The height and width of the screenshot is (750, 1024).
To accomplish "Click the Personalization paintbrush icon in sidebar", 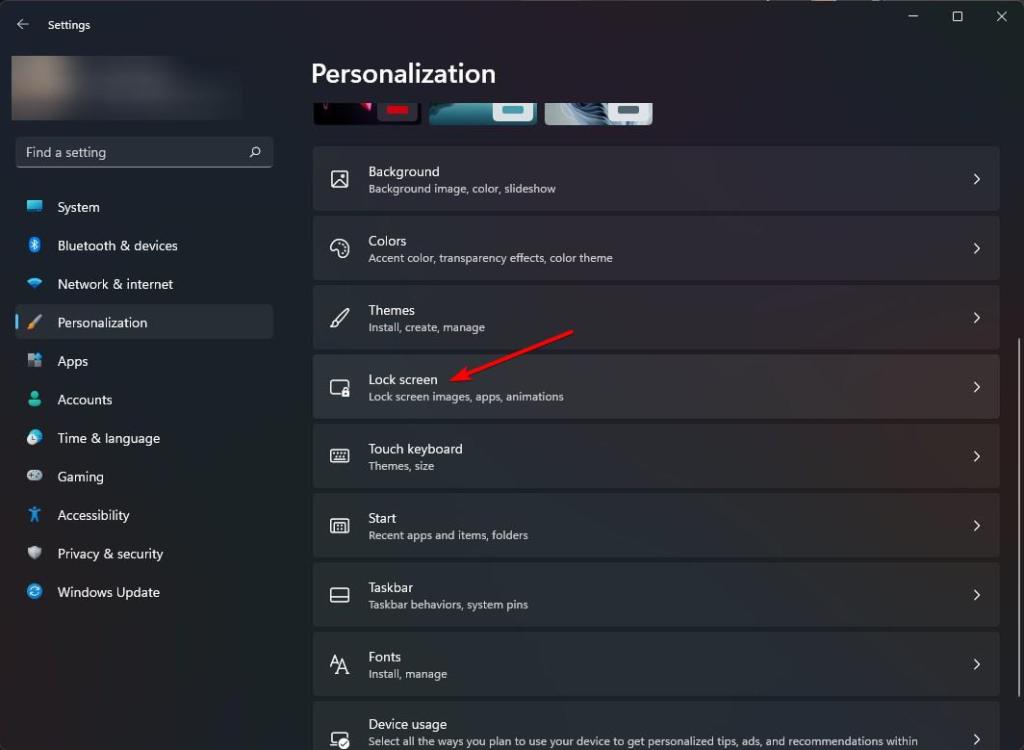I will 35,322.
